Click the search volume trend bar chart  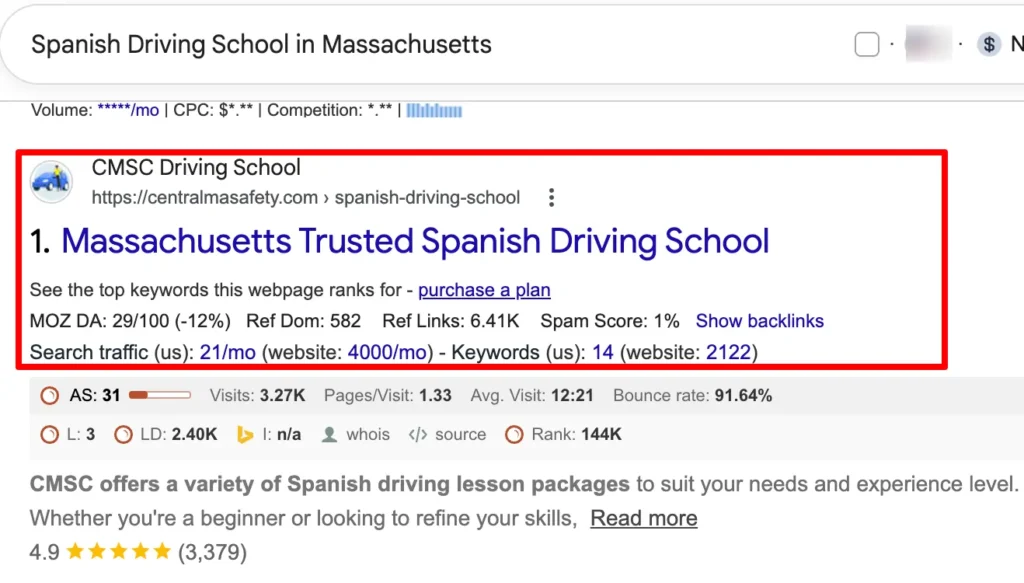(x=434, y=111)
